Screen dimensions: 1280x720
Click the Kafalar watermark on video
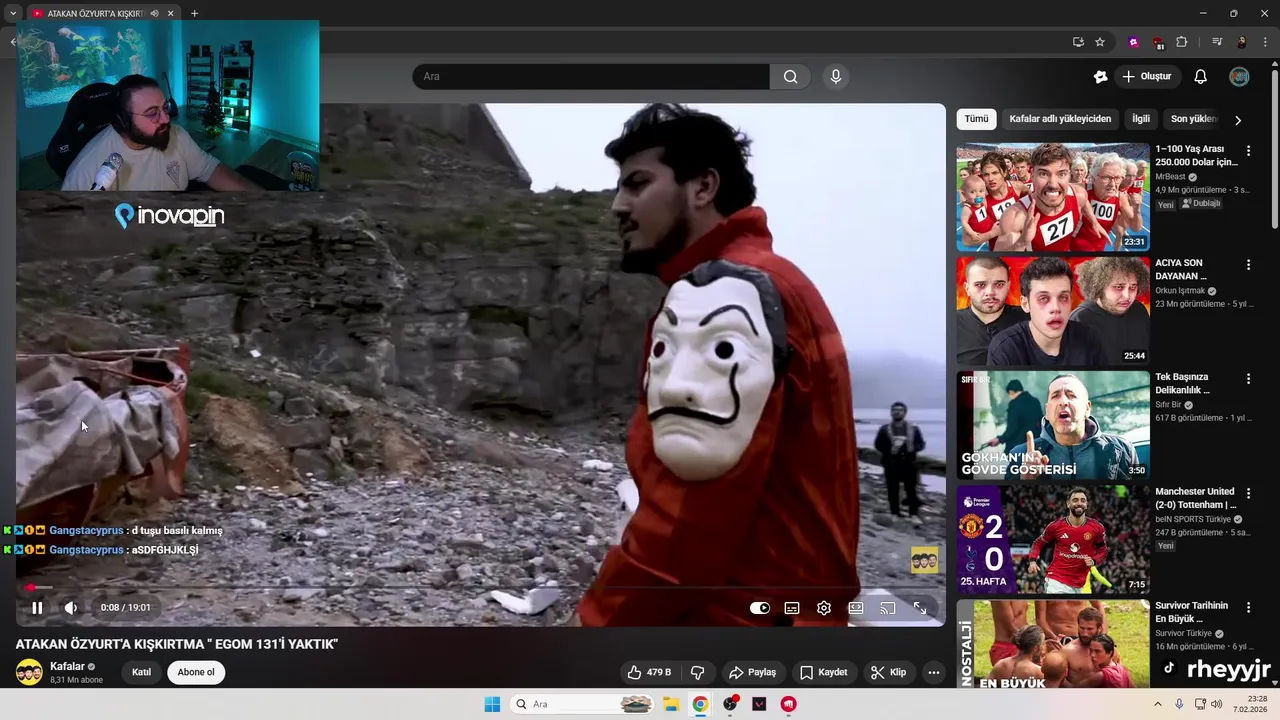click(924, 560)
